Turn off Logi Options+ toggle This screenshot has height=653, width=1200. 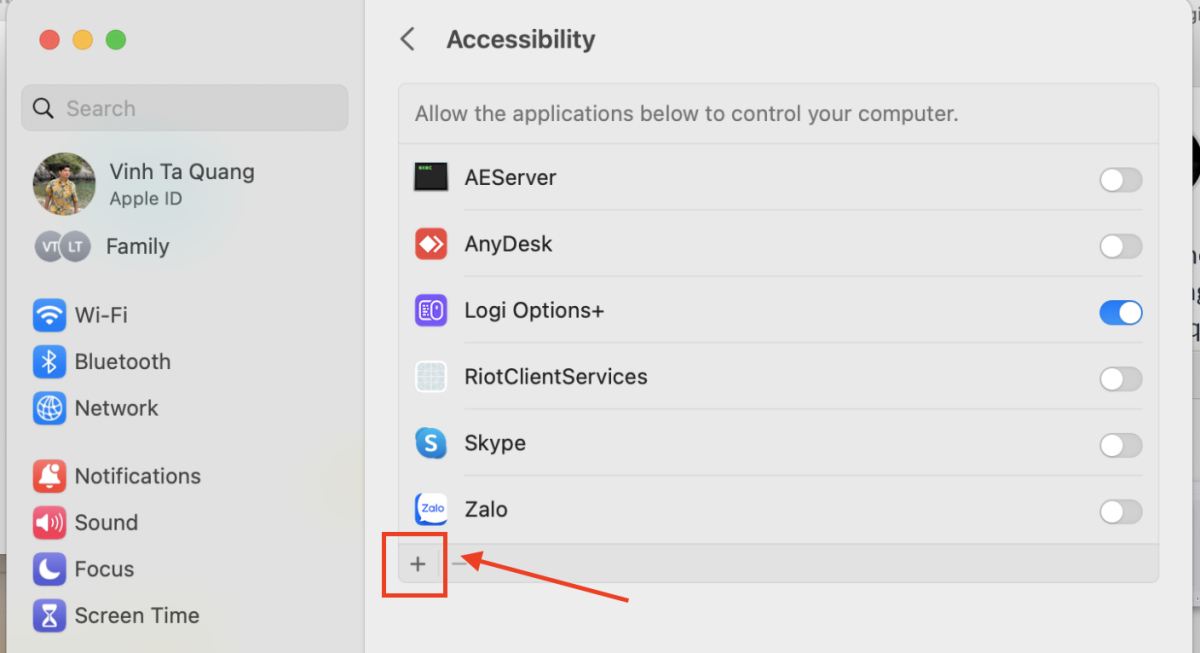pyautogui.click(x=1120, y=313)
